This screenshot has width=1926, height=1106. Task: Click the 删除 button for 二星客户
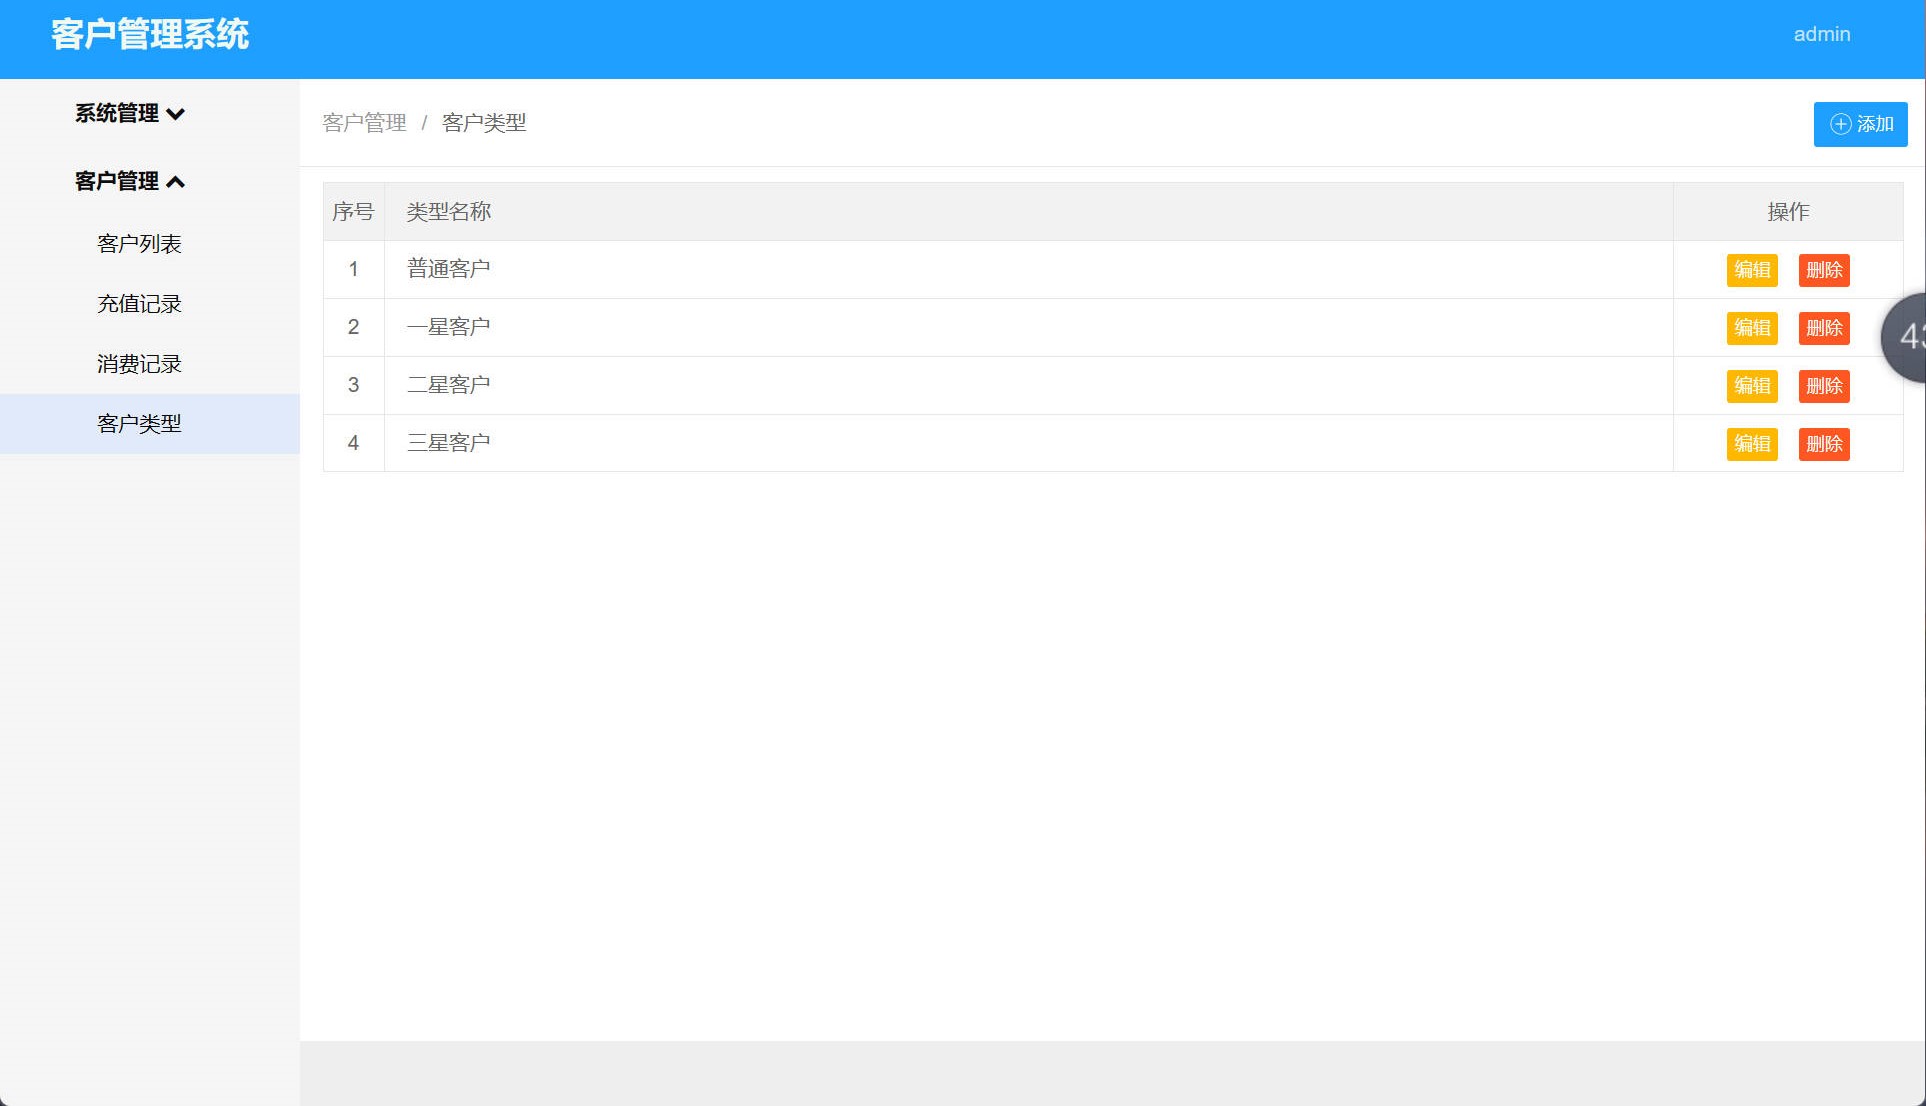tap(1823, 386)
